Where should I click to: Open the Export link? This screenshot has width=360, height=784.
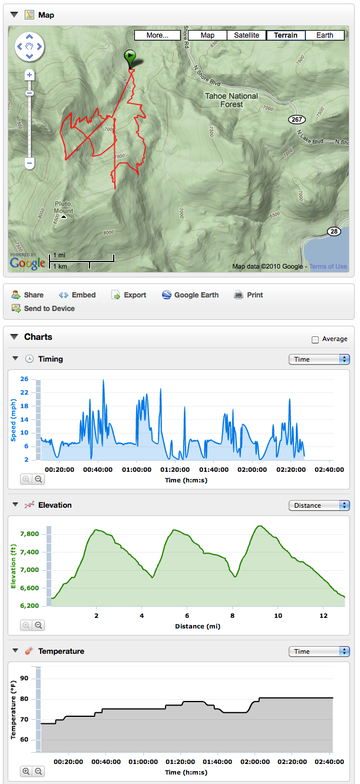point(135,295)
